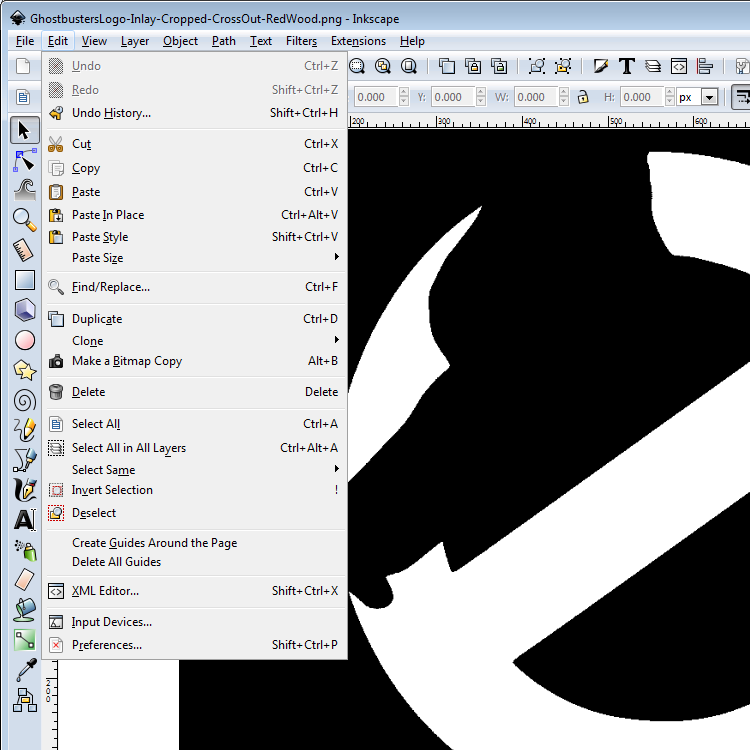The width and height of the screenshot is (750, 750).
Task: Choose Create Guides Around the Page
Action: (x=195, y=543)
